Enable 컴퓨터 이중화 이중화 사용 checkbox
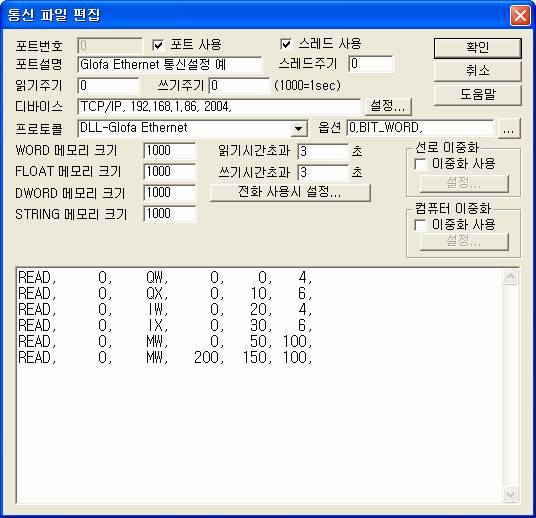The image size is (536, 518). click(420, 225)
